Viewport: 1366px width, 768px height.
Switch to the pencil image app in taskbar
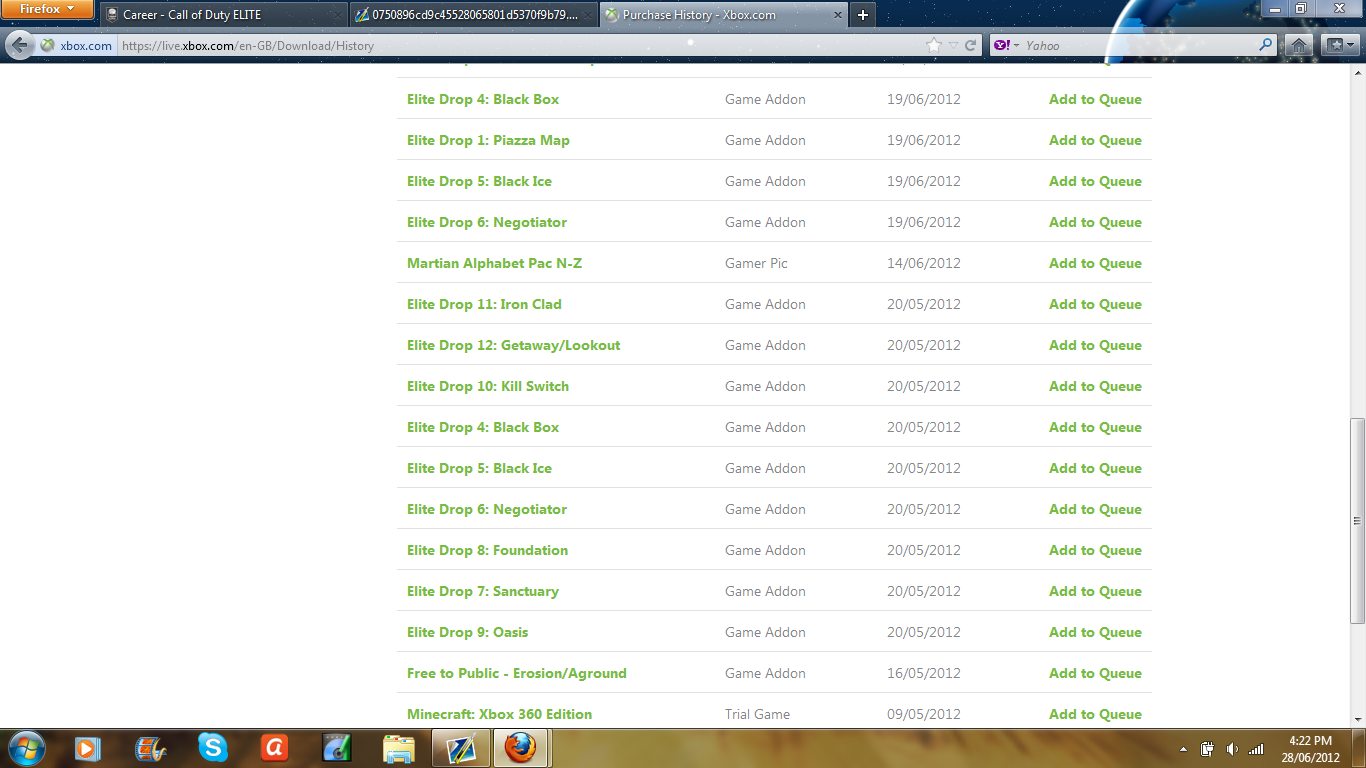click(x=460, y=747)
